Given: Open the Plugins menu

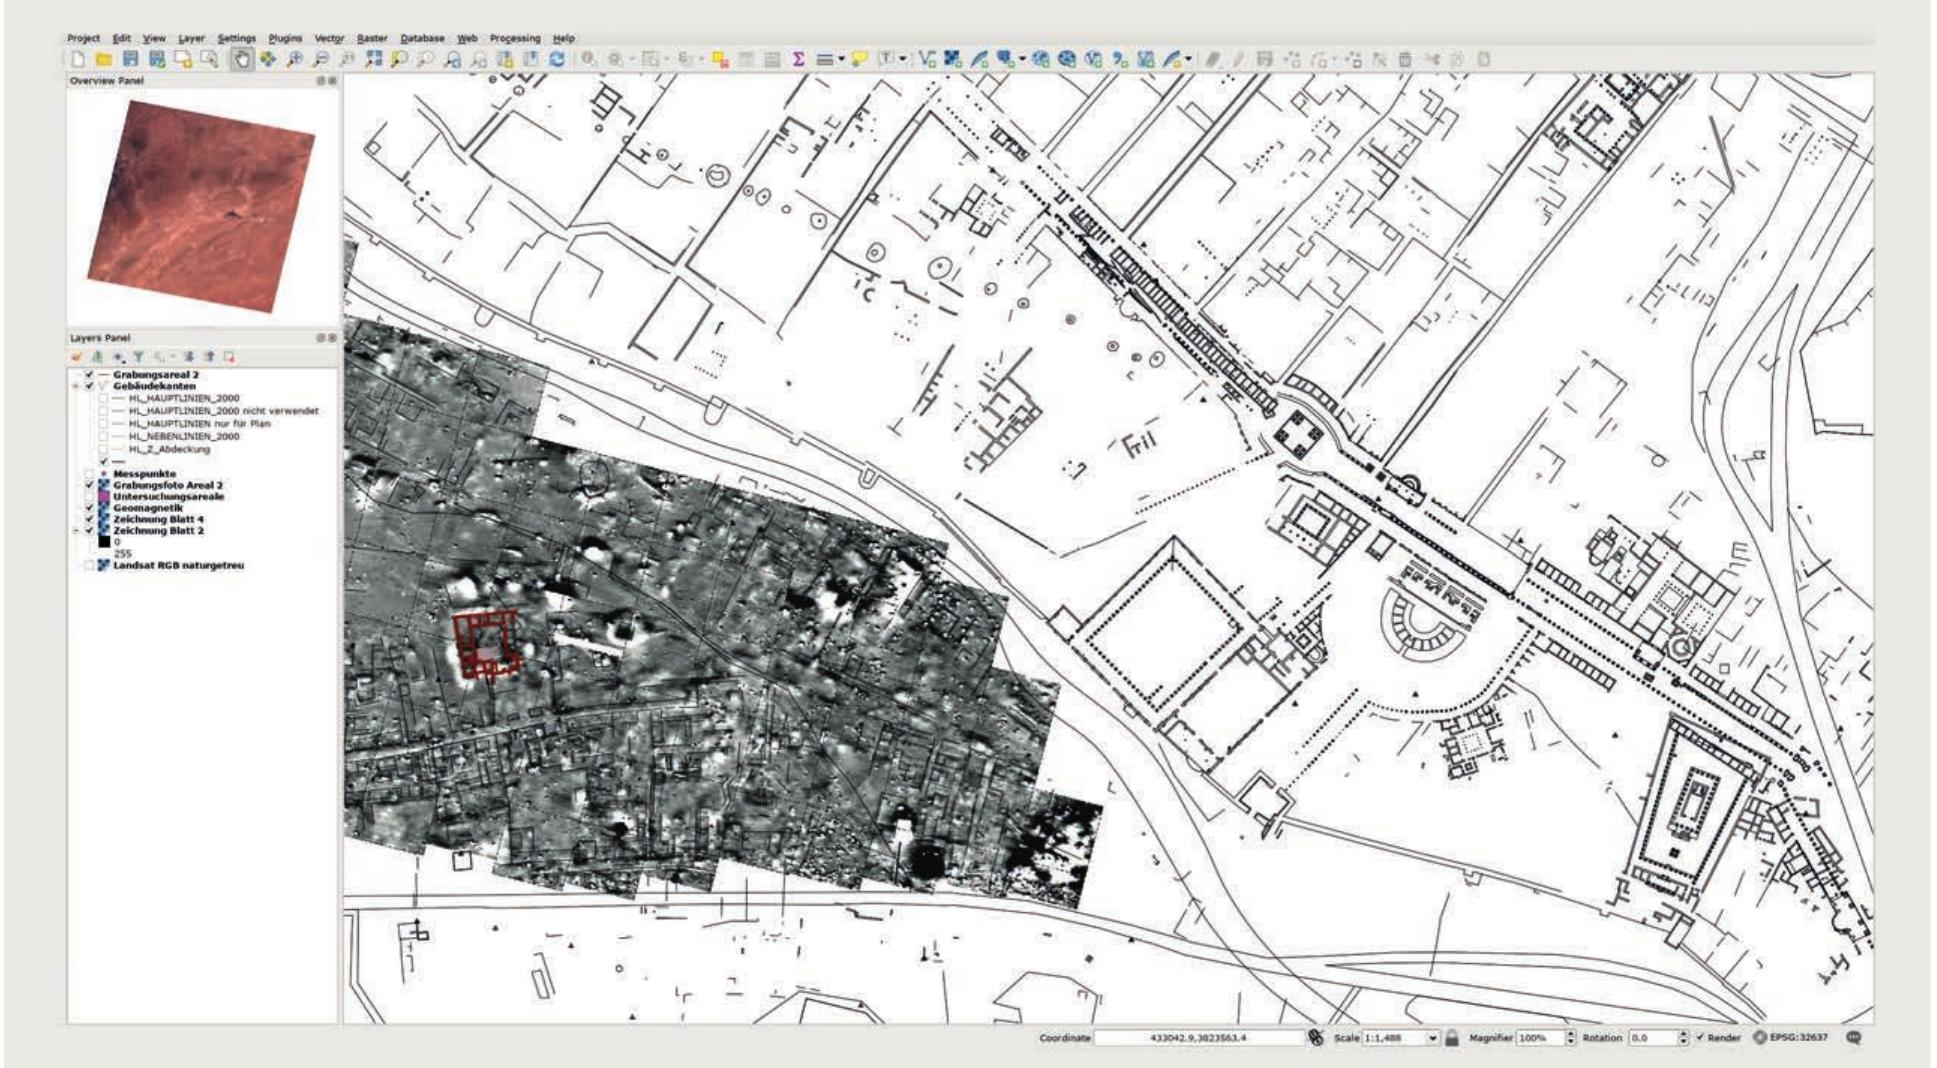Looking at the screenshot, I should point(285,38).
